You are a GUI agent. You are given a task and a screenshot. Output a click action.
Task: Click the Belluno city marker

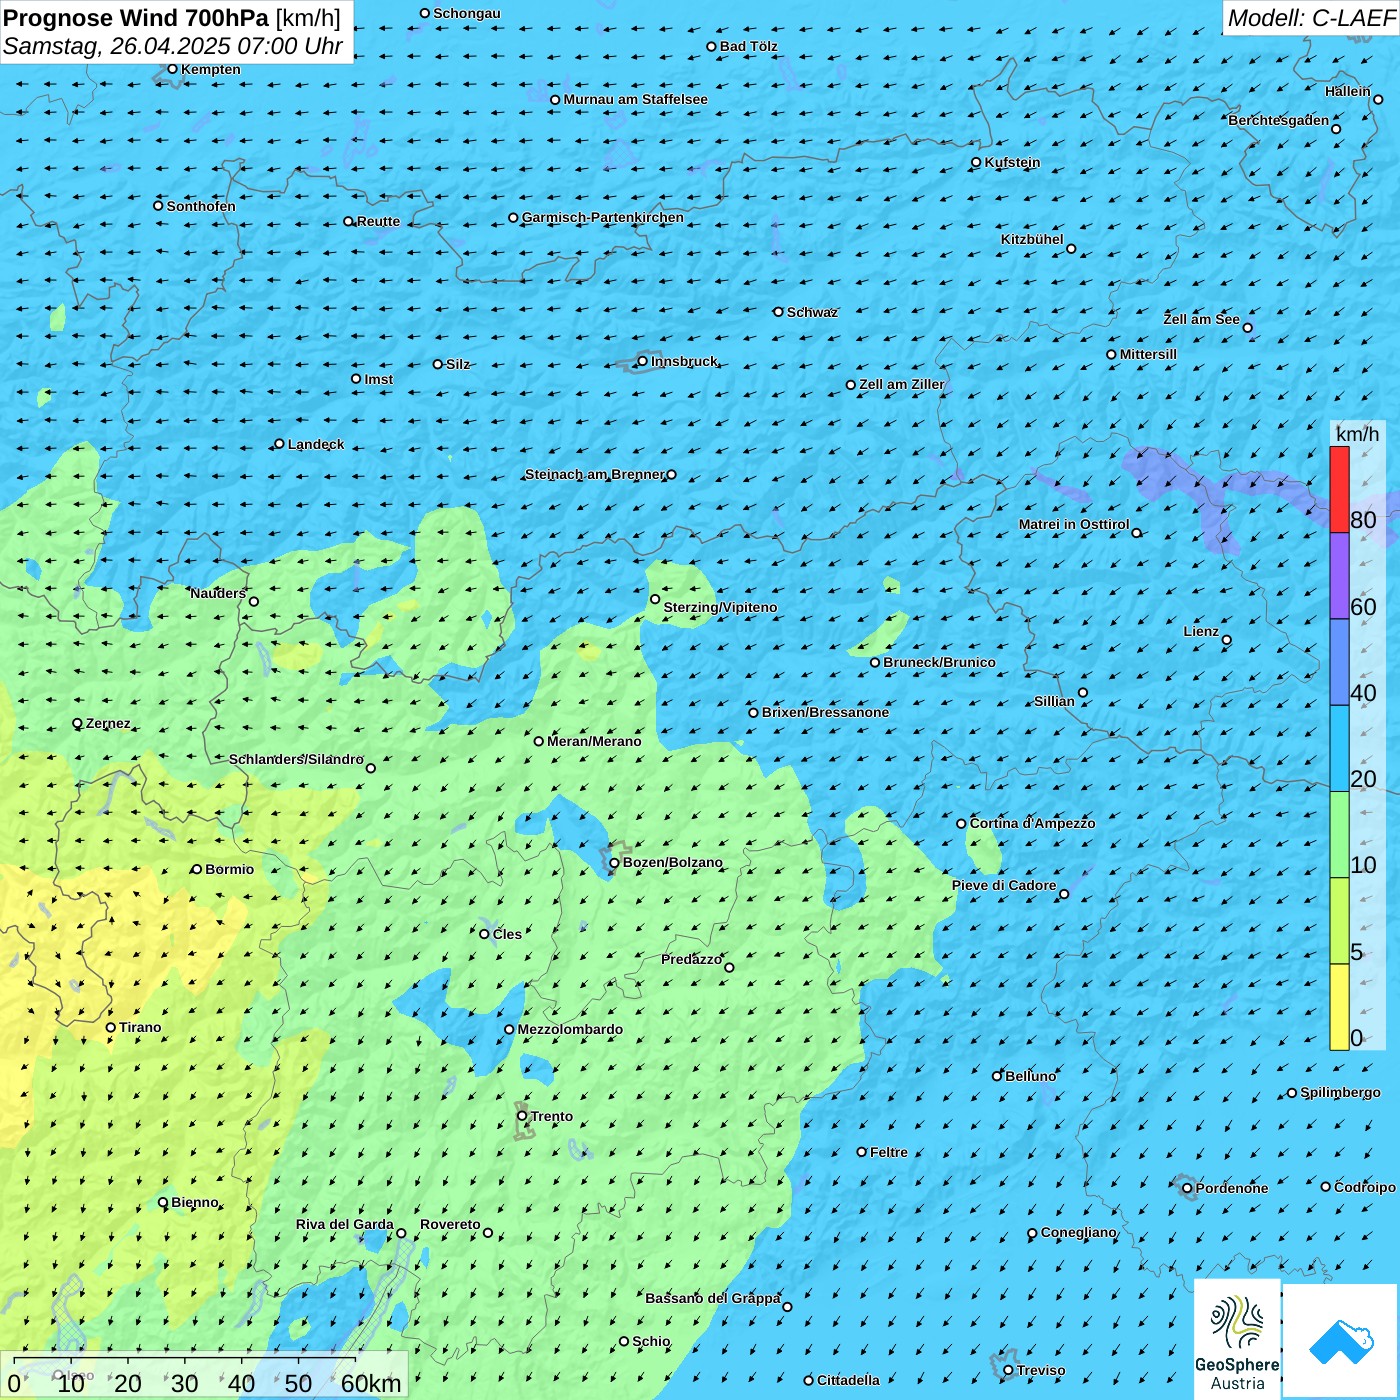coord(997,1076)
